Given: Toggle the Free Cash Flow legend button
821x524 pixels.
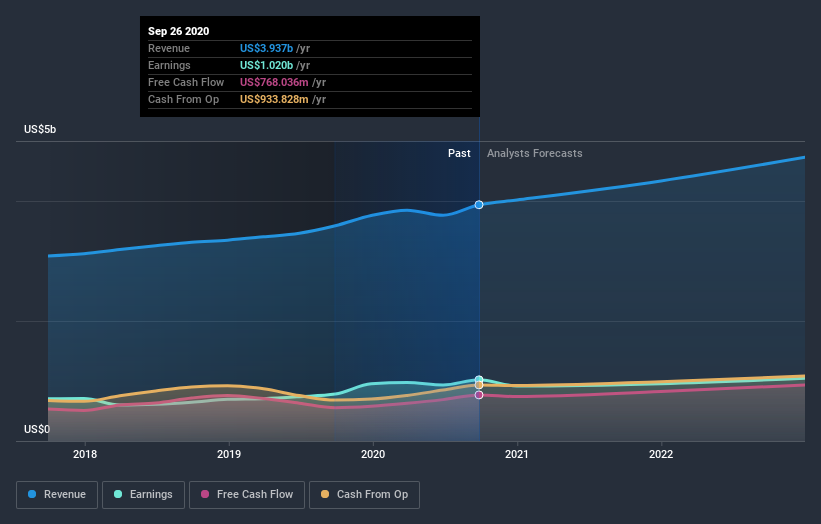Looking at the screenshot, I should 247,495.
